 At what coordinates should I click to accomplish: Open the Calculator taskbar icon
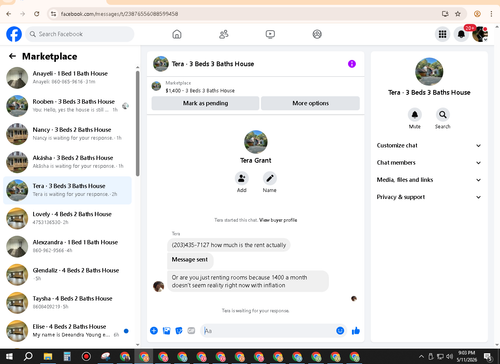67,356
